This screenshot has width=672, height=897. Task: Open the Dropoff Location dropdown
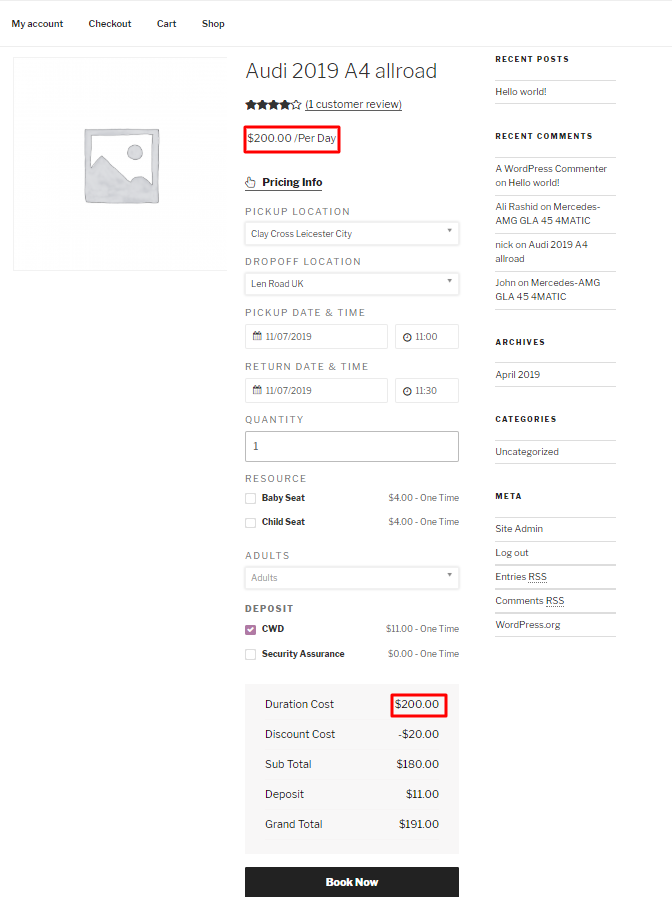pos(352,284)
